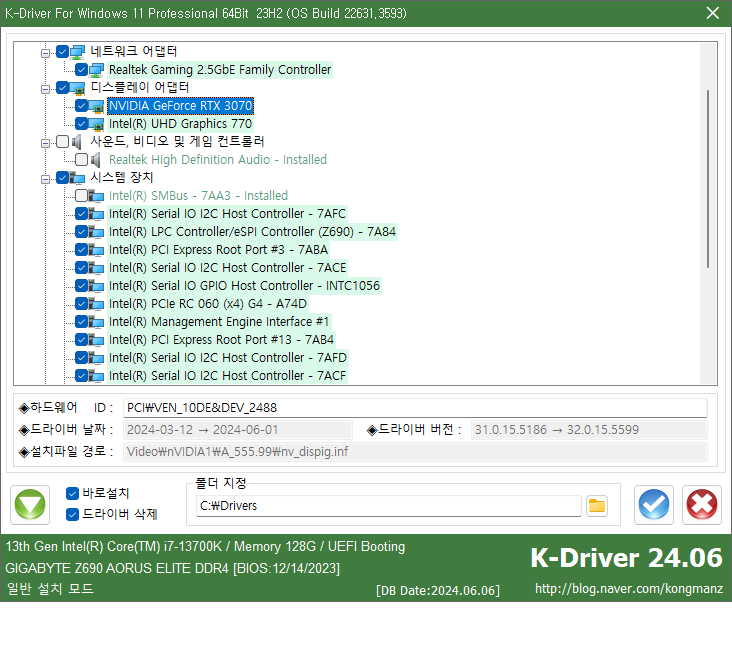Image resolution: width=732 pixels, height=661 pixels.
Task: Click the driver version field
Action: click(589, 429)
